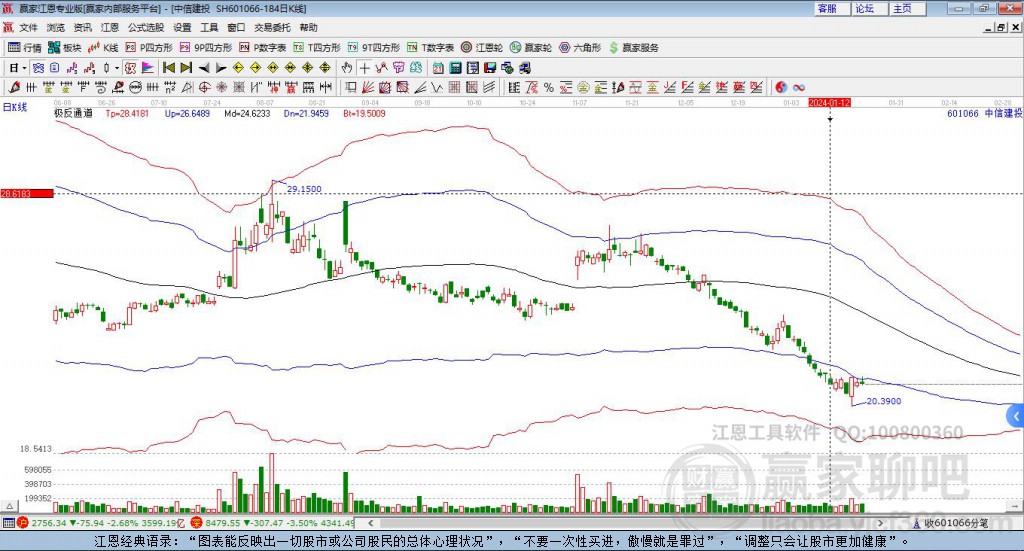The image size is (1024, 551).
Task: Toggle the Gann fan lines tool
Action: (368, 87)
